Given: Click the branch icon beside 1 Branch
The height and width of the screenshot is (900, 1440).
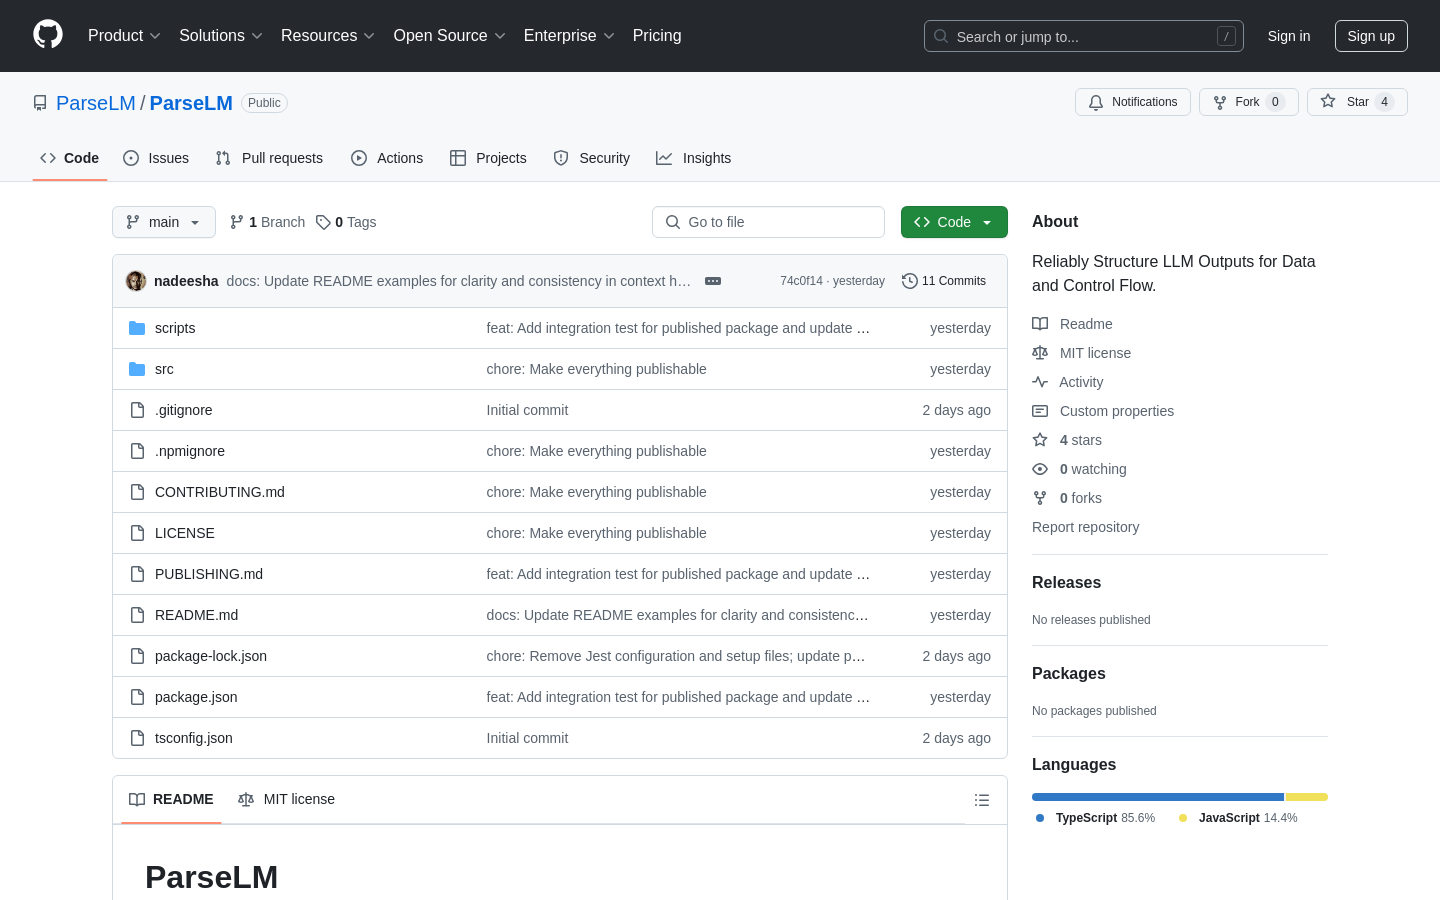Looking at the screenshot, I should tap(237, 222).
